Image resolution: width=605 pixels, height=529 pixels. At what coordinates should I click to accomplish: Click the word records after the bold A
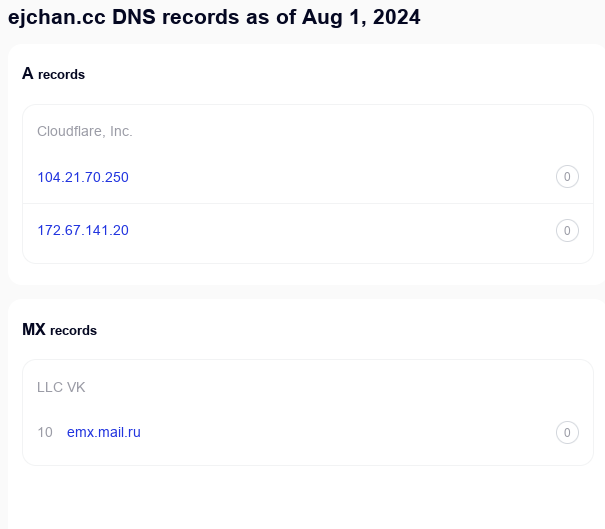(61, 75)
